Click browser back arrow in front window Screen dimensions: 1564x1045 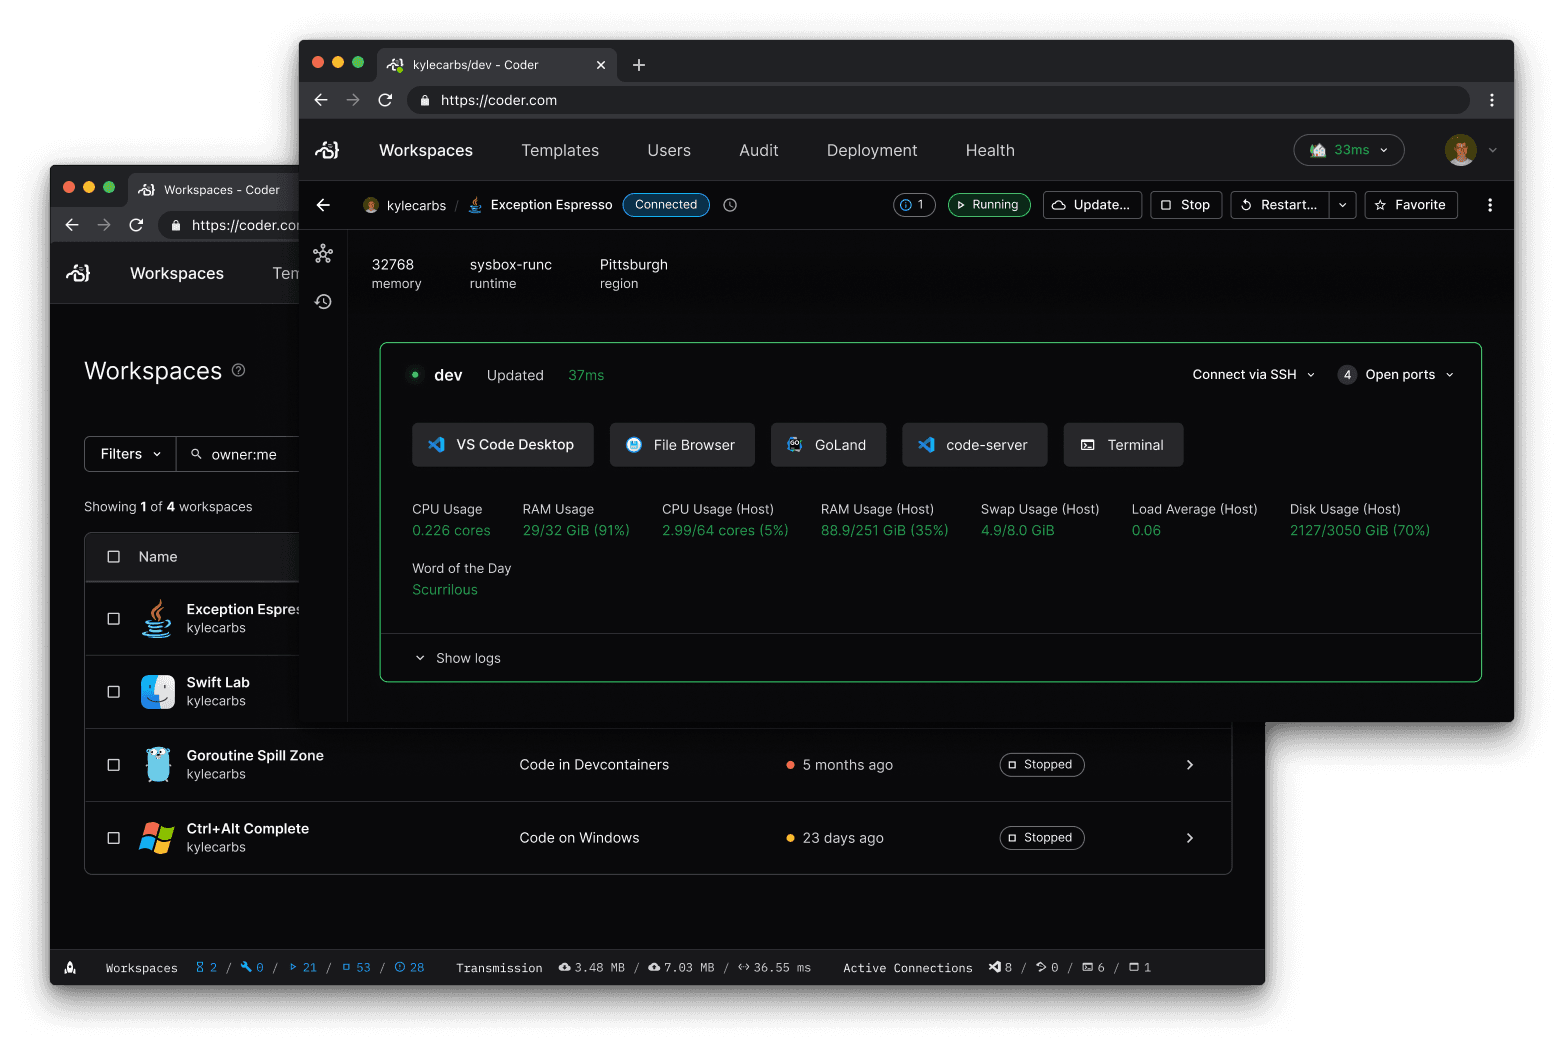[x=321, y=100]
